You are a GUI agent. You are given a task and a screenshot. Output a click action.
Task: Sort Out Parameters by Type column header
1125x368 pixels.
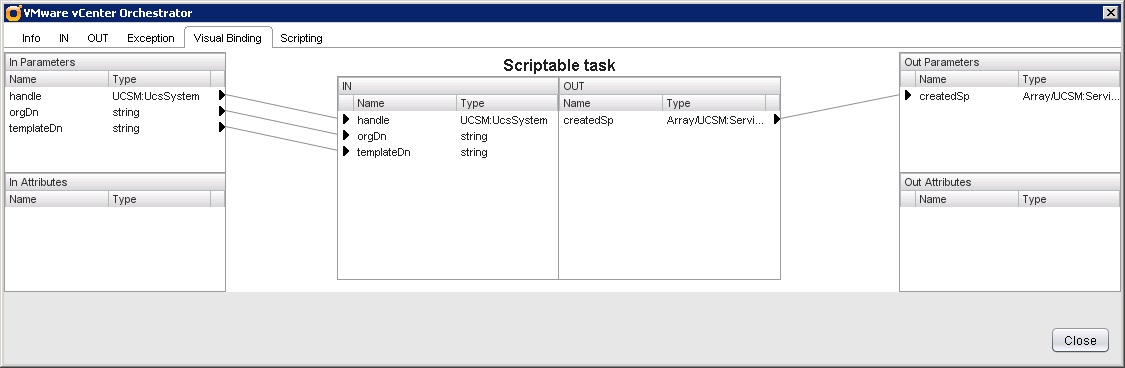click(x=1069, y=79)
